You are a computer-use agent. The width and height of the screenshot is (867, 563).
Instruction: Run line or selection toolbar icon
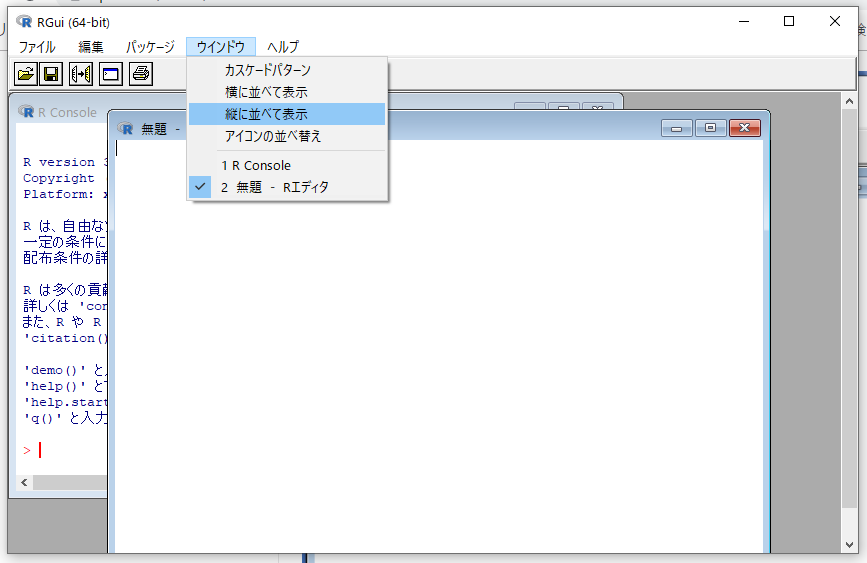pos(81,74)
